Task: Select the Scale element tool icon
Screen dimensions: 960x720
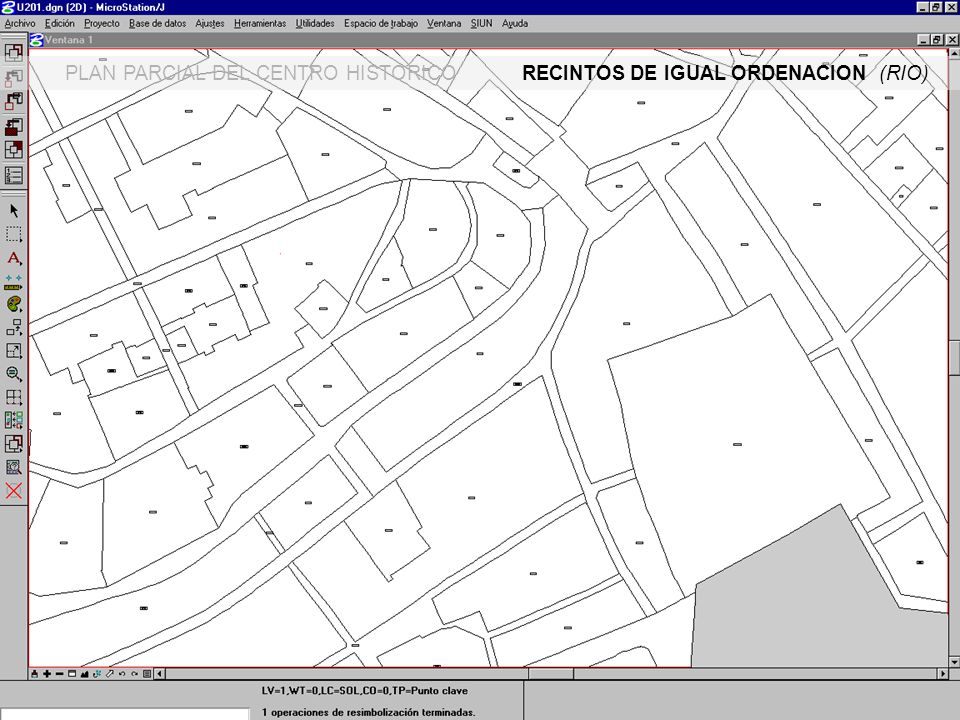Action: (13, 351)
